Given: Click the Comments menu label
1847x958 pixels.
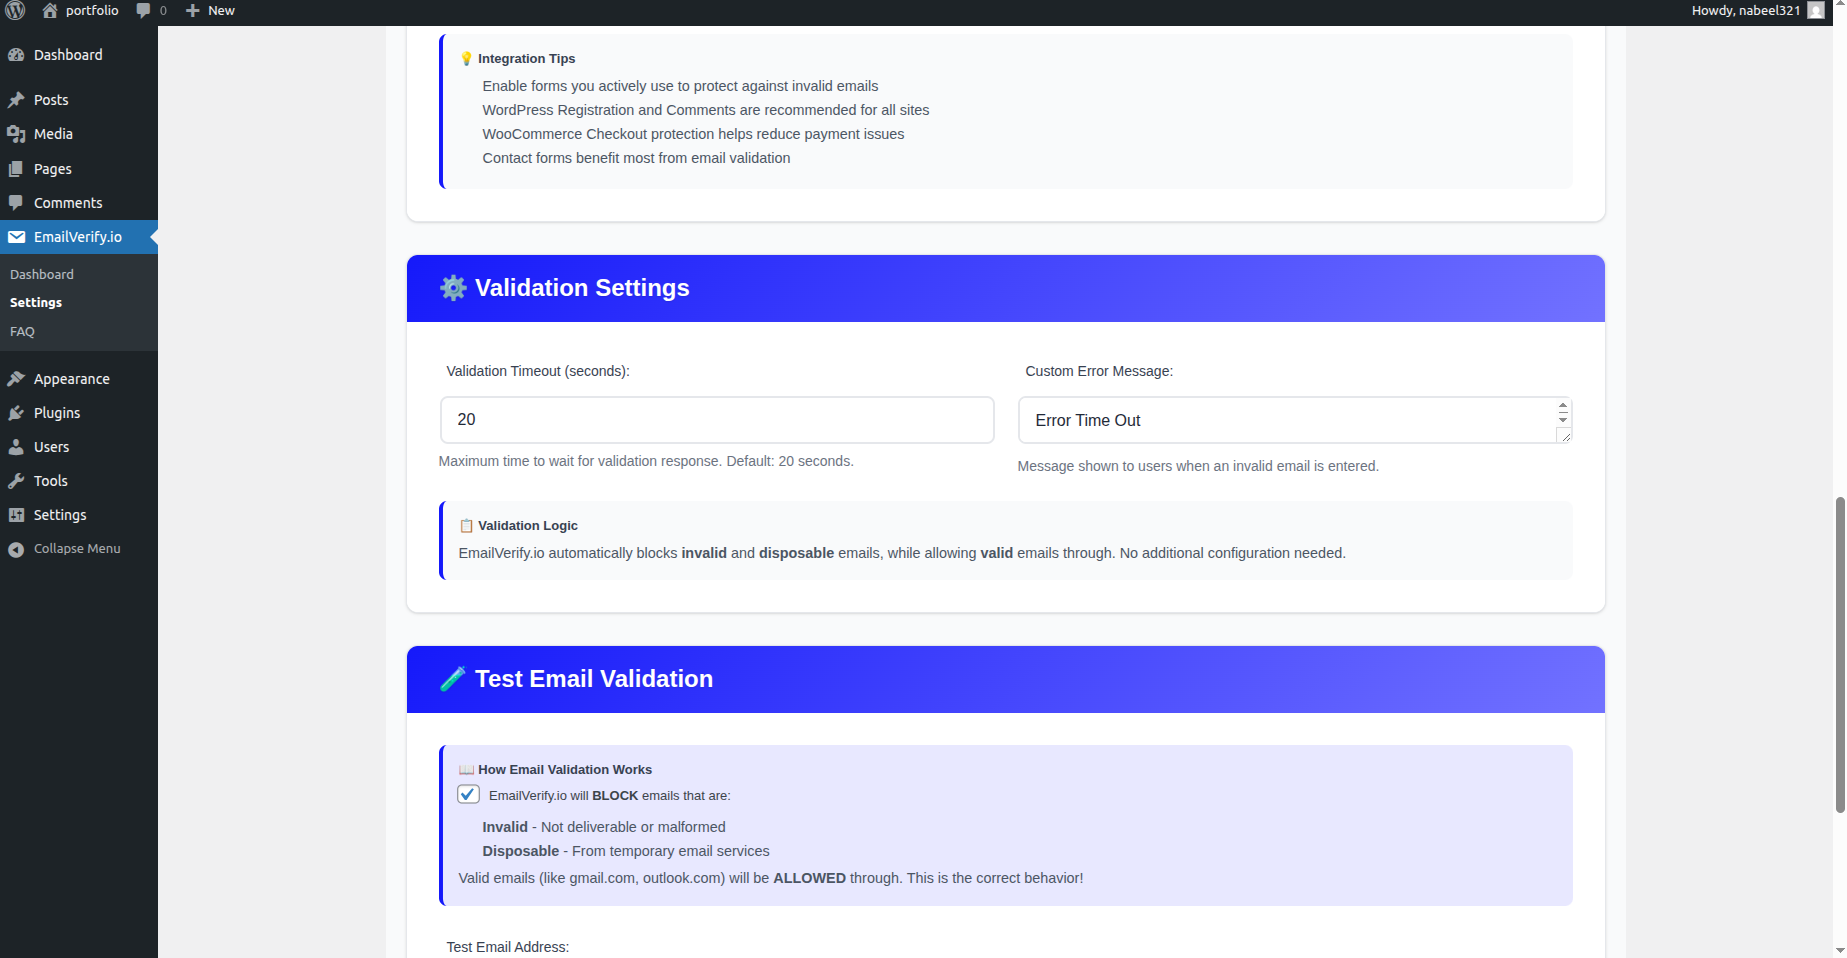Looking at the screenshot, I should (68, 203).
